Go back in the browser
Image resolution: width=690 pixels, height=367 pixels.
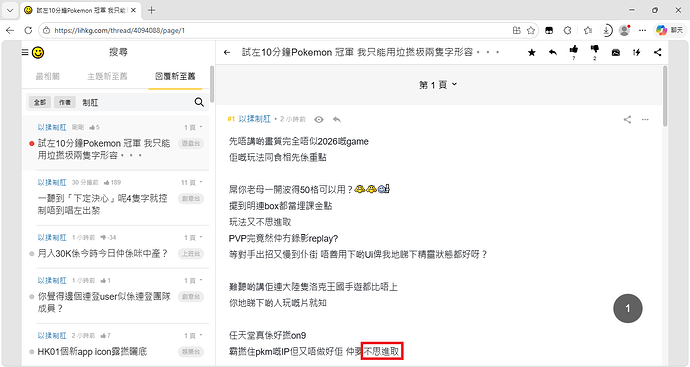[x=10, y=30]
